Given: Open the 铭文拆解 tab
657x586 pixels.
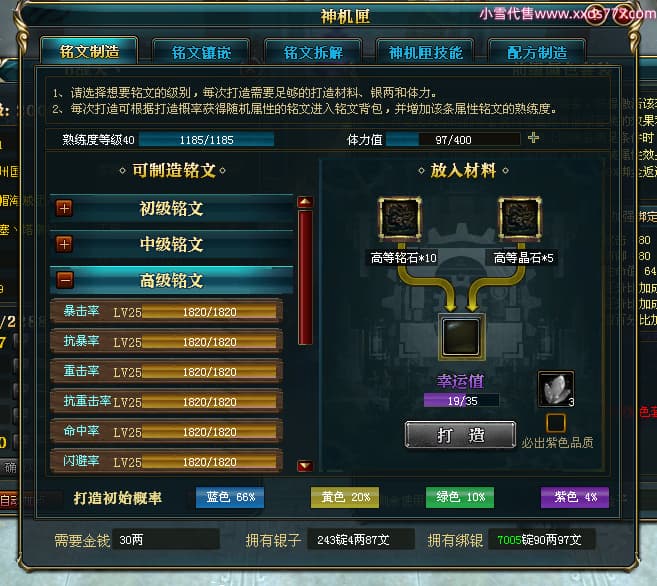Looking at the screenshot, I should tap(313, 52).
